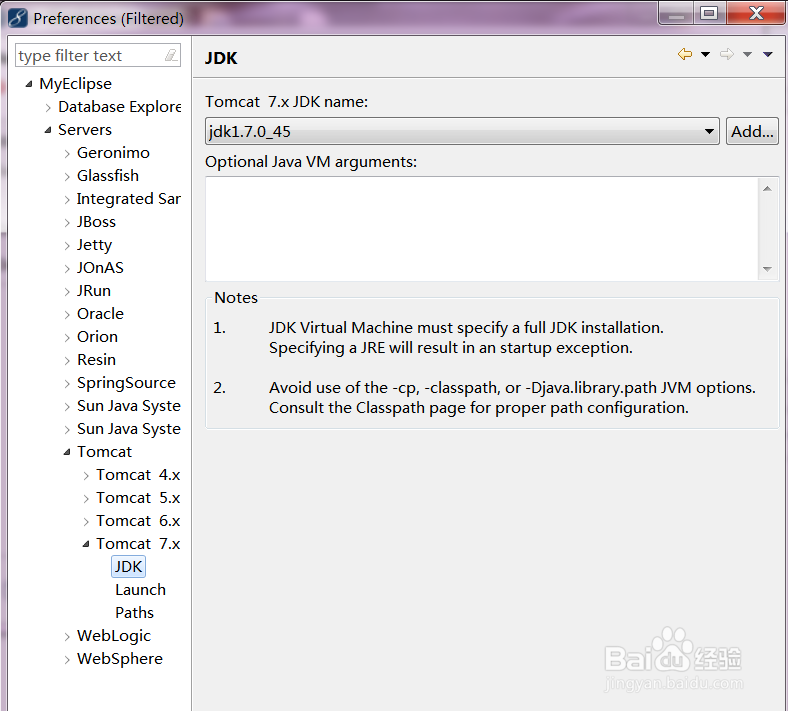Collapse the Servers tree node
The height and width of the screenshot is (711, 788).
pyautogui.click(x=48, y=130)
